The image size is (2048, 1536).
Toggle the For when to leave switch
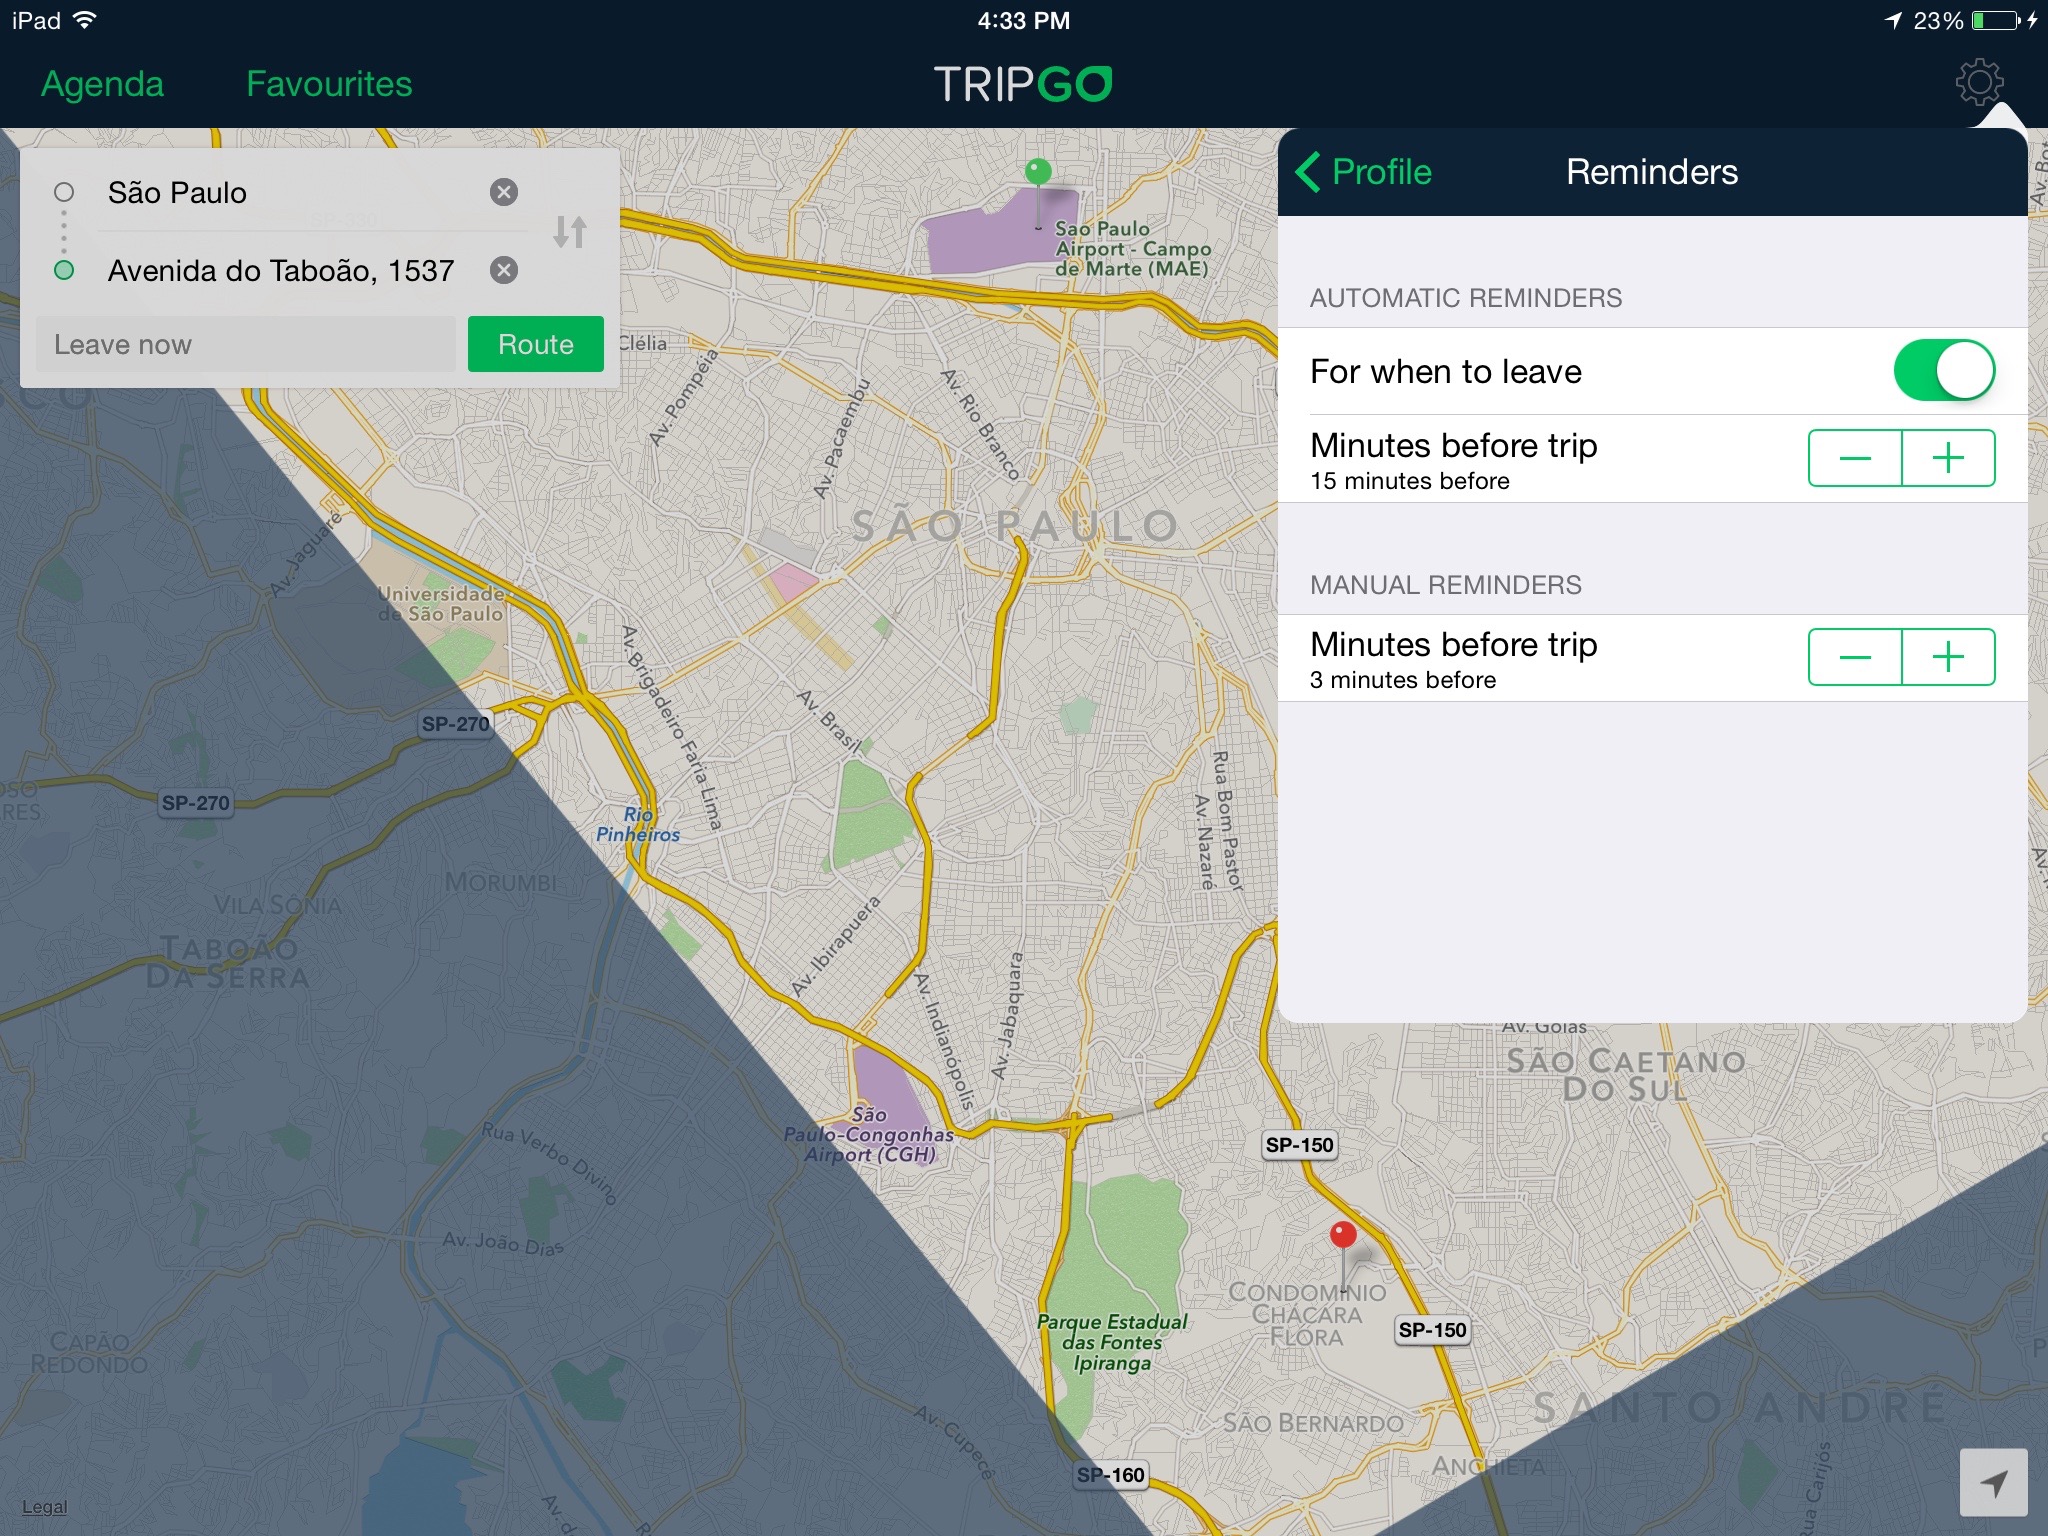point(1943,371)
